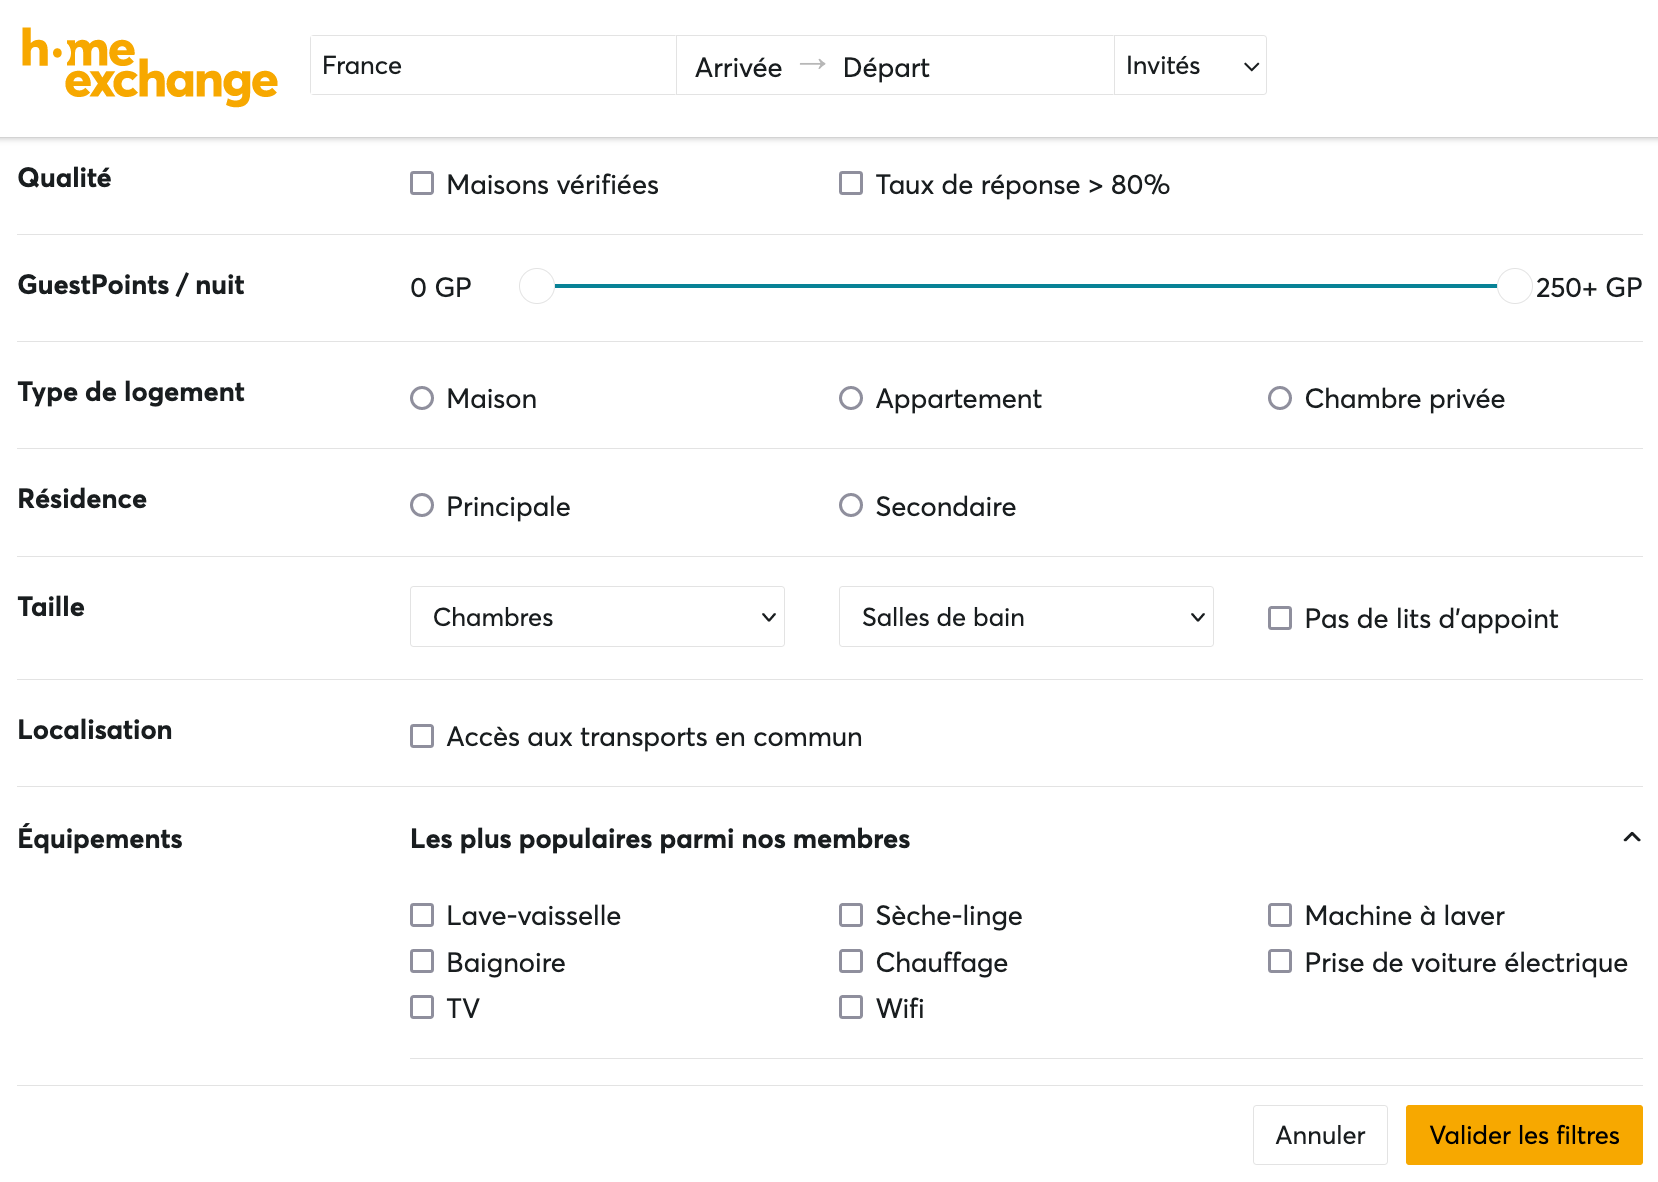This screenshot has height=1182, width=1658.
Task: Open the Salles de bain dropdown
Action: [x=1025, y=617]
